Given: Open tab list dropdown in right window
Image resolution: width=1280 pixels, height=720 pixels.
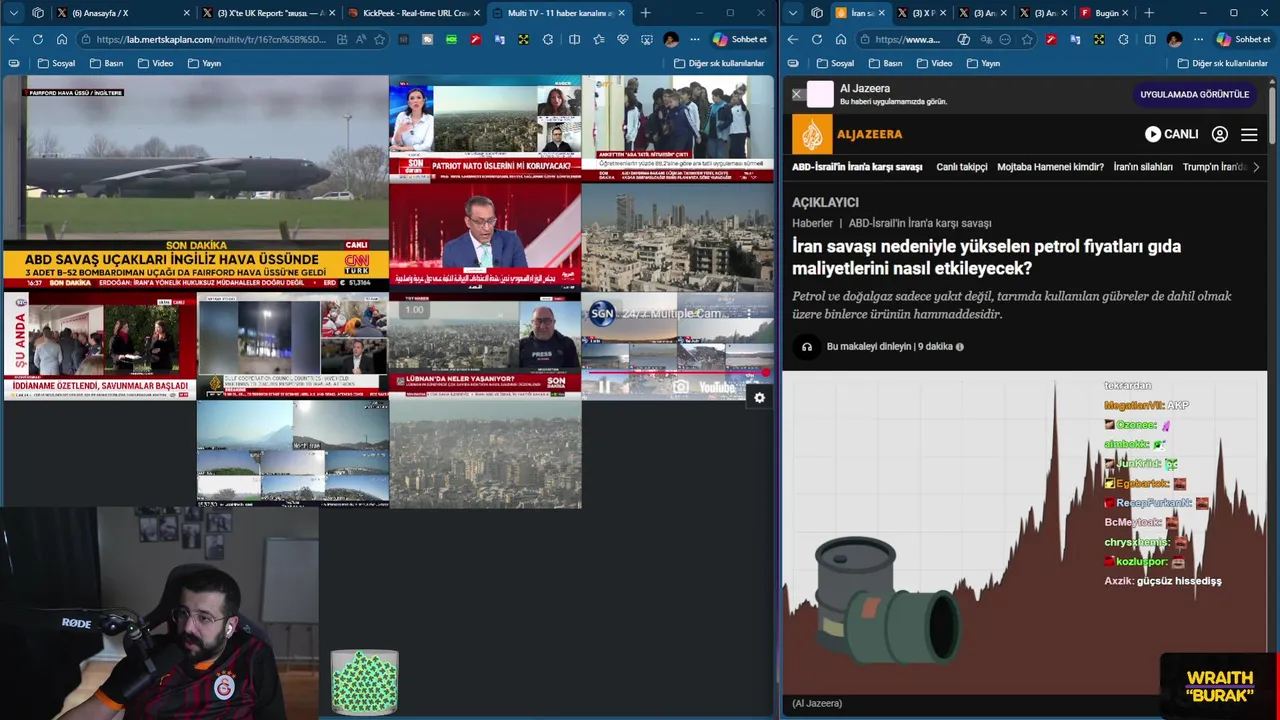Looking at the screenshot, I should point(793,13).
